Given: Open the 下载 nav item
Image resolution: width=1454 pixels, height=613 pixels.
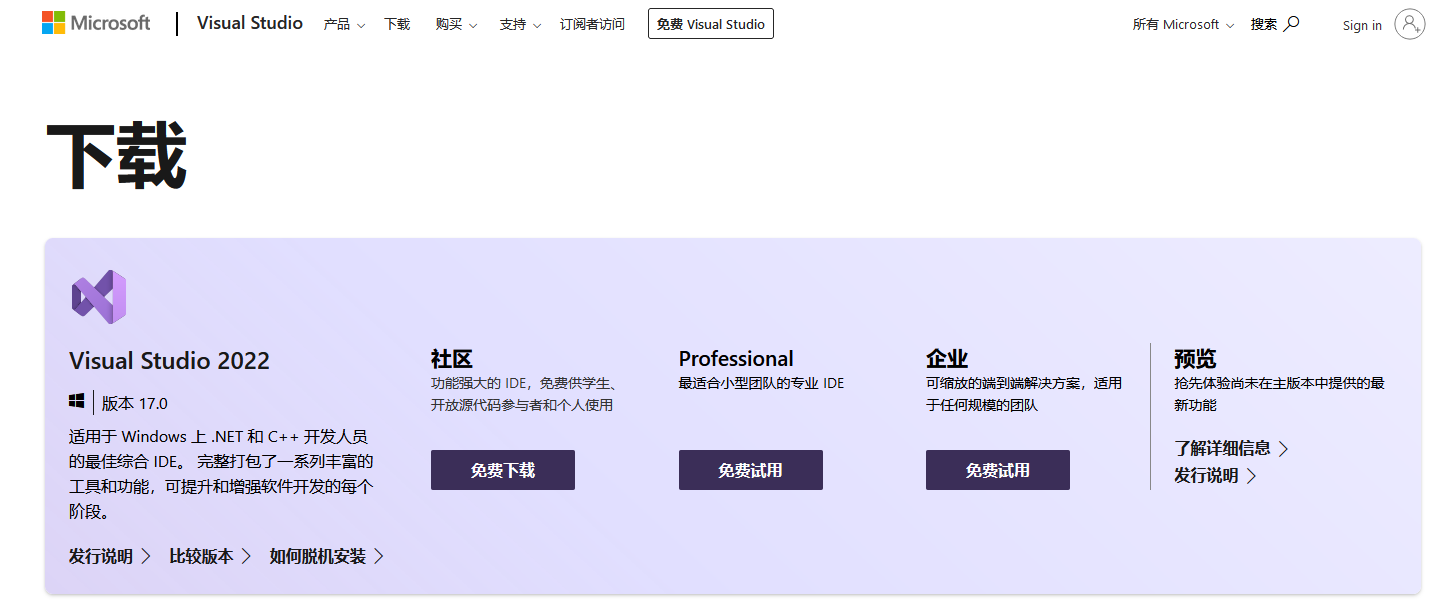Looking at the screenshot, I should pos(397,24).
